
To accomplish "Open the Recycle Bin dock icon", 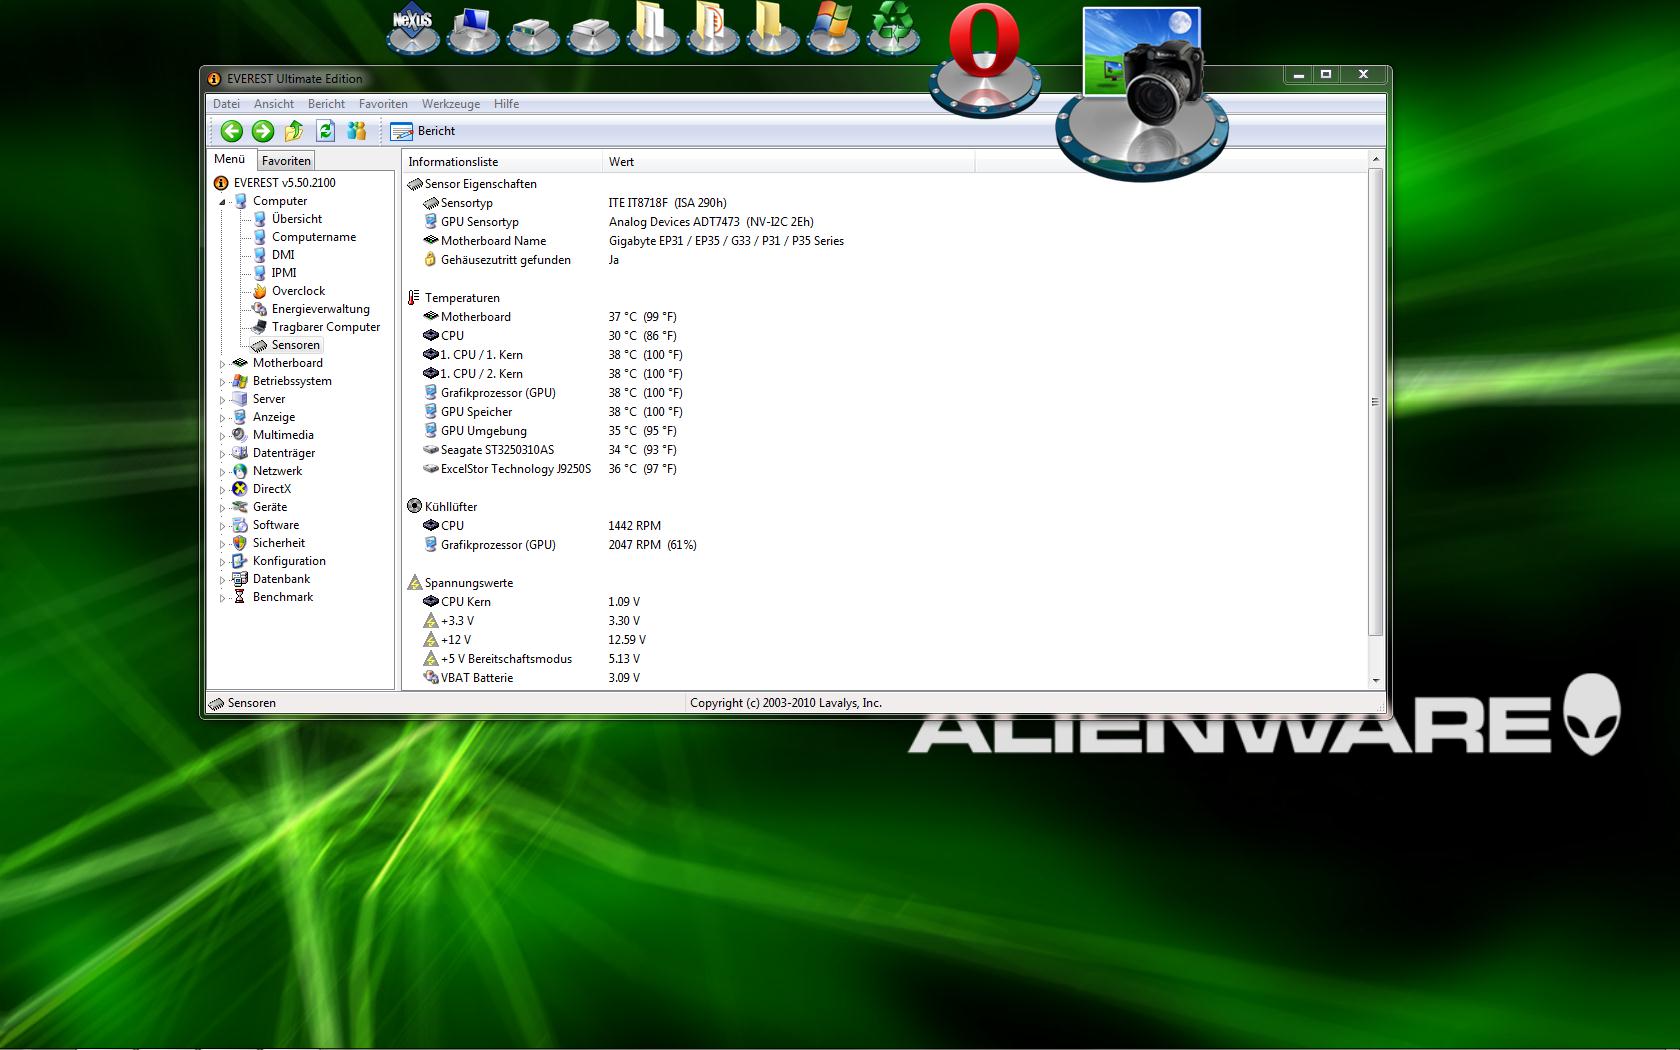I will (892, 28).
